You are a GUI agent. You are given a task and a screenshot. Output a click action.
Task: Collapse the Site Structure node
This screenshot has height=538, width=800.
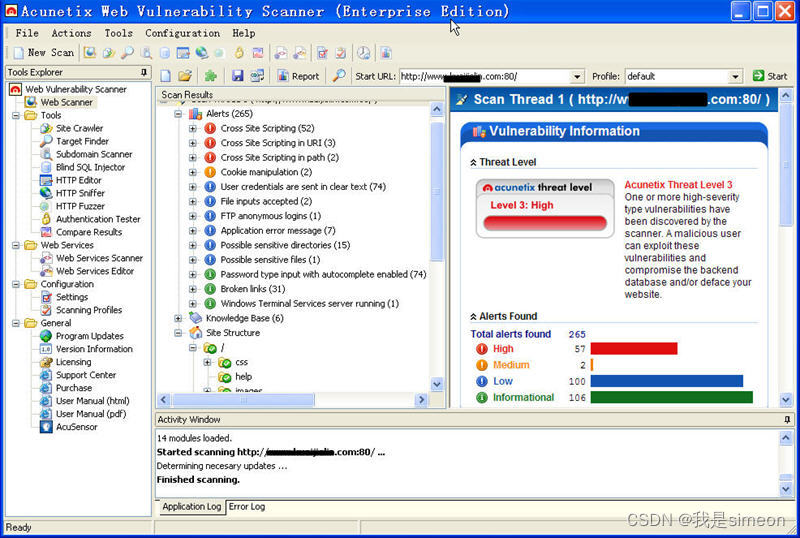pyautogui.click(x=178, y=333)
